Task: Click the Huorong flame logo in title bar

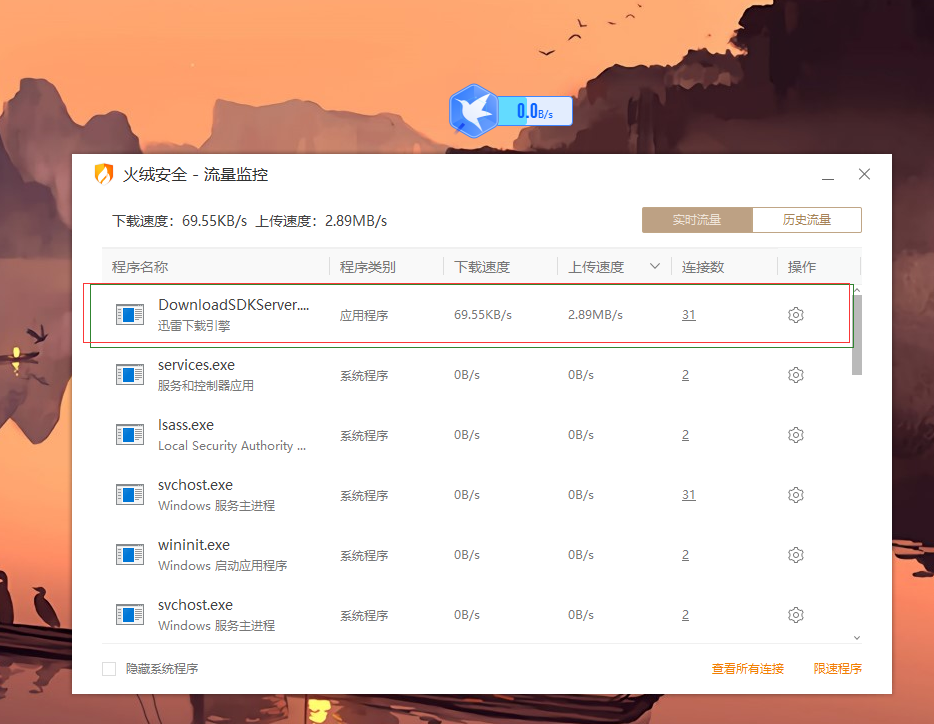Action: coord(105,174)
